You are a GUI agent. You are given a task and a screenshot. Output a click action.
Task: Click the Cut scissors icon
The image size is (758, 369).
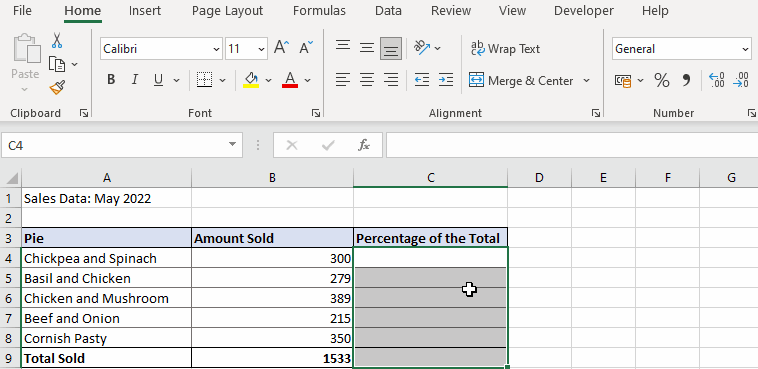point(57,40)
